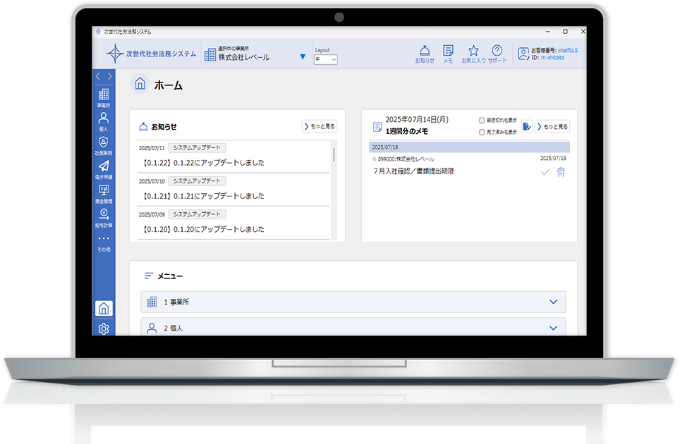Open お知らせ bell icon in header
680x444 pixels.
coord(424,52)
